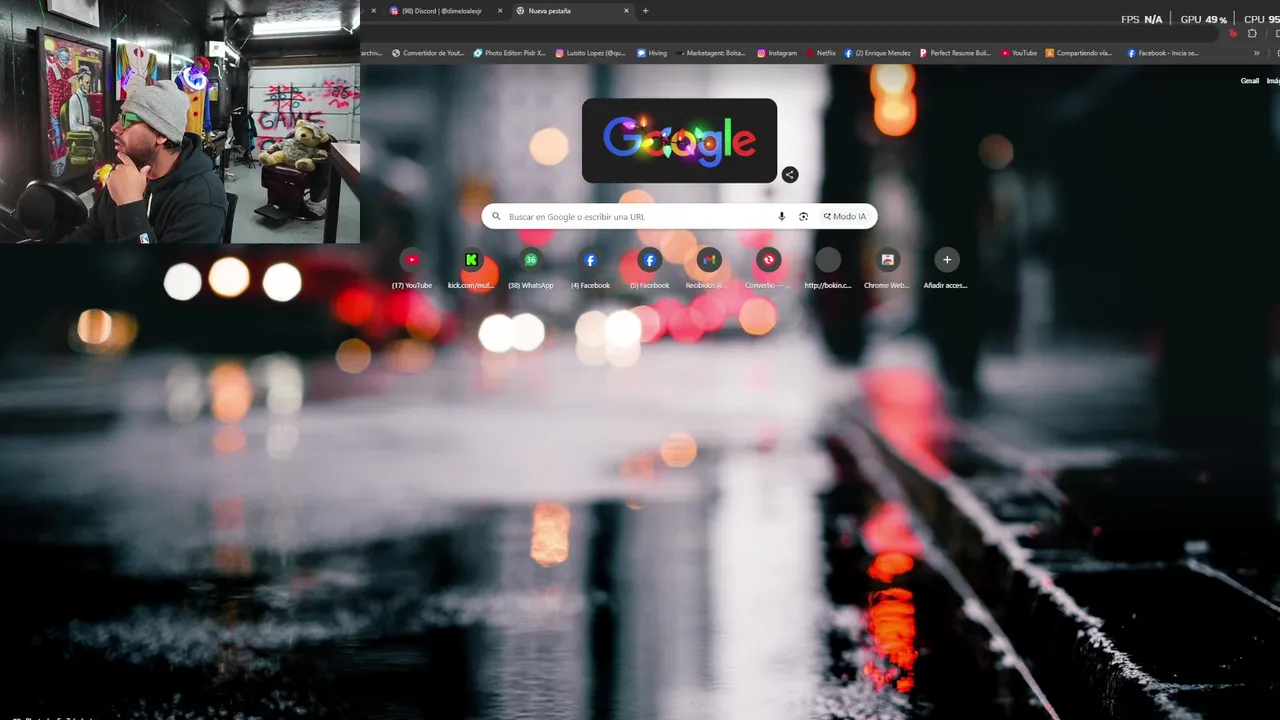The image size is (1280, 720).
Task: Open the Marketagent bookmark
Action: (x=710, y=53)
